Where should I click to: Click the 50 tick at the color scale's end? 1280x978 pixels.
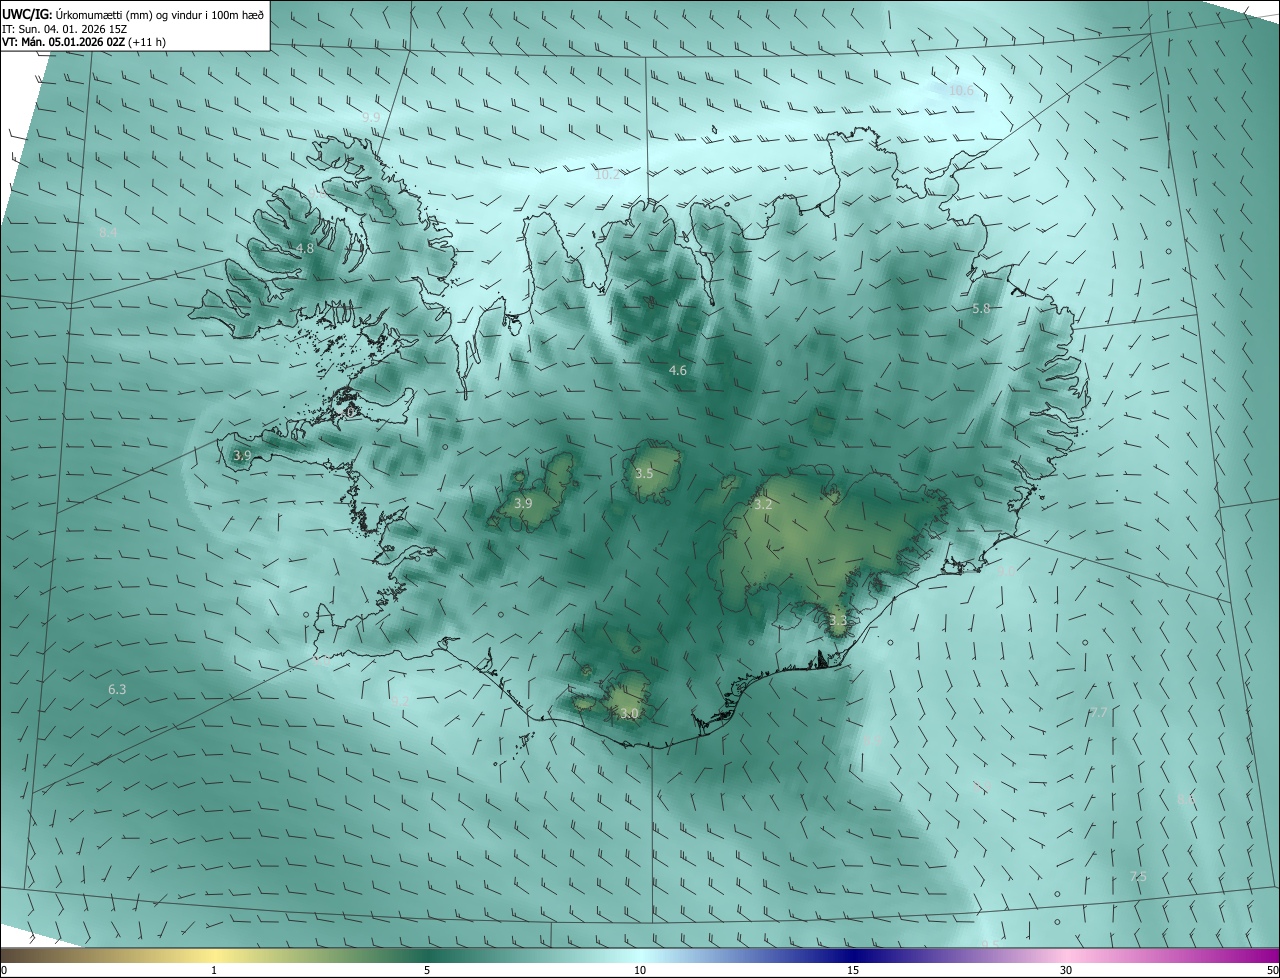tap(1272, 970)
